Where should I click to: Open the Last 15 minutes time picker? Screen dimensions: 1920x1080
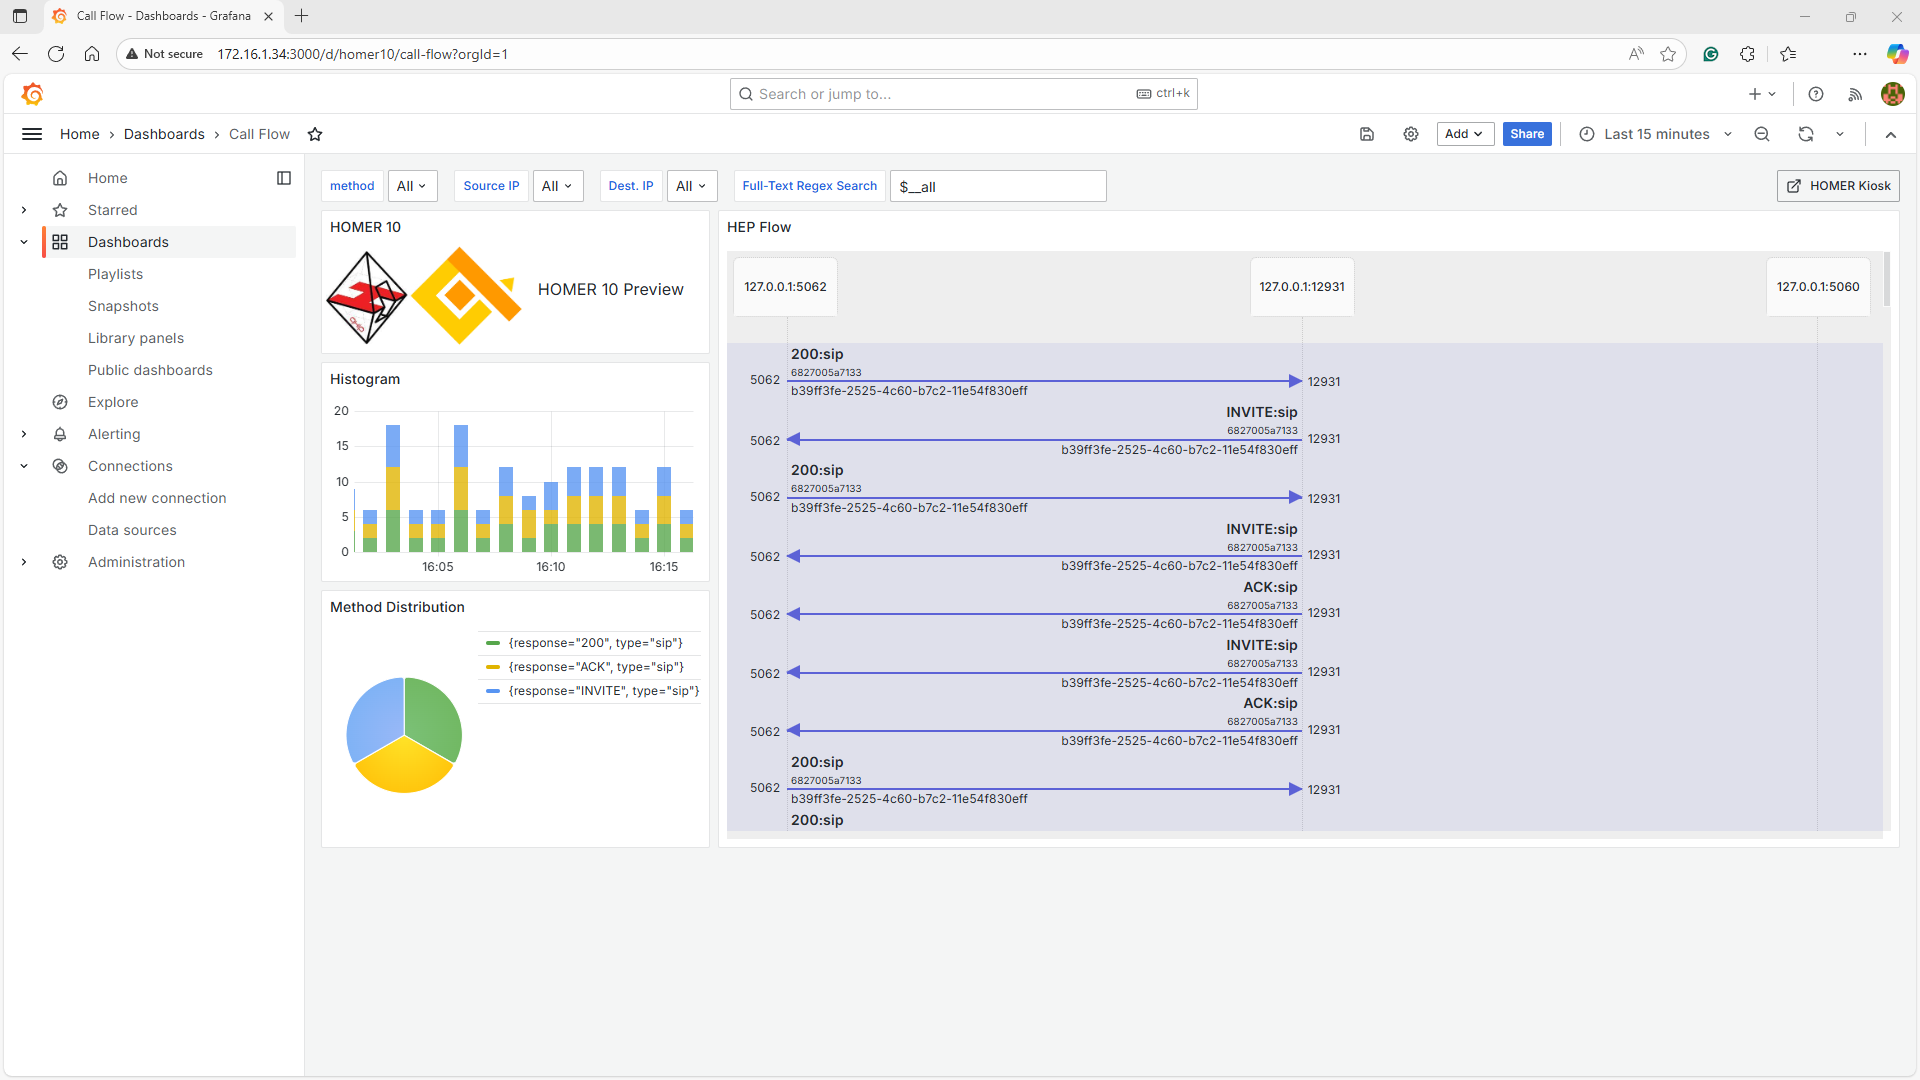(1656, 134)
